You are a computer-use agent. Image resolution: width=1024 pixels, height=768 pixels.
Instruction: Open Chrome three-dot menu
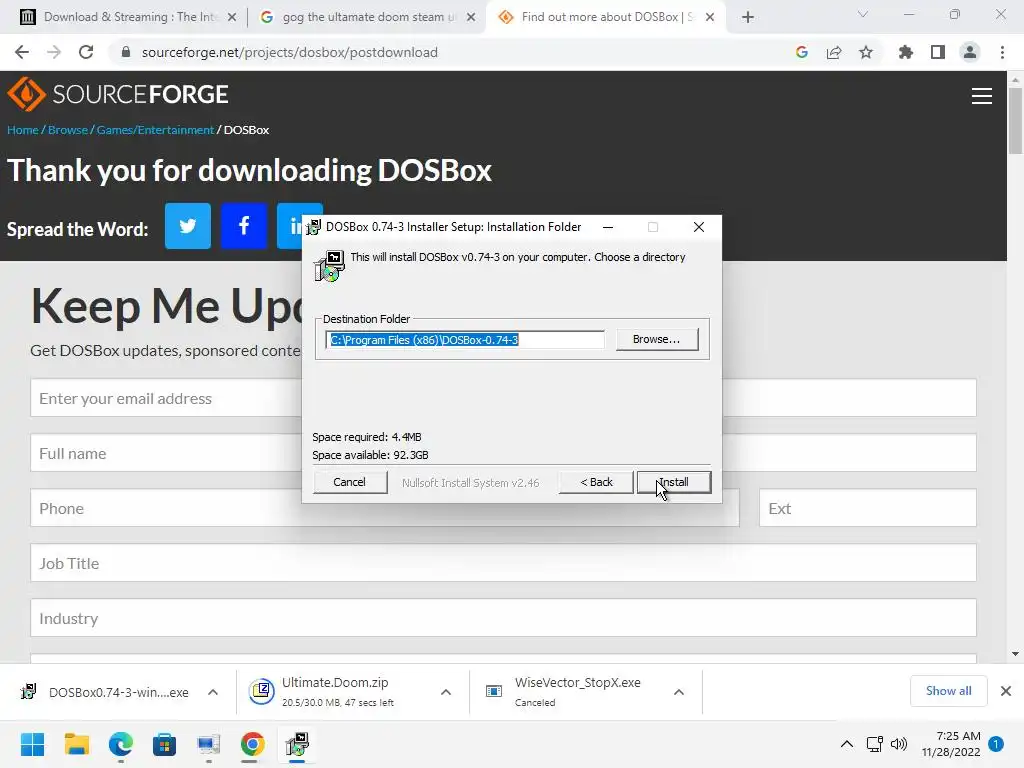pos(1002,52)
